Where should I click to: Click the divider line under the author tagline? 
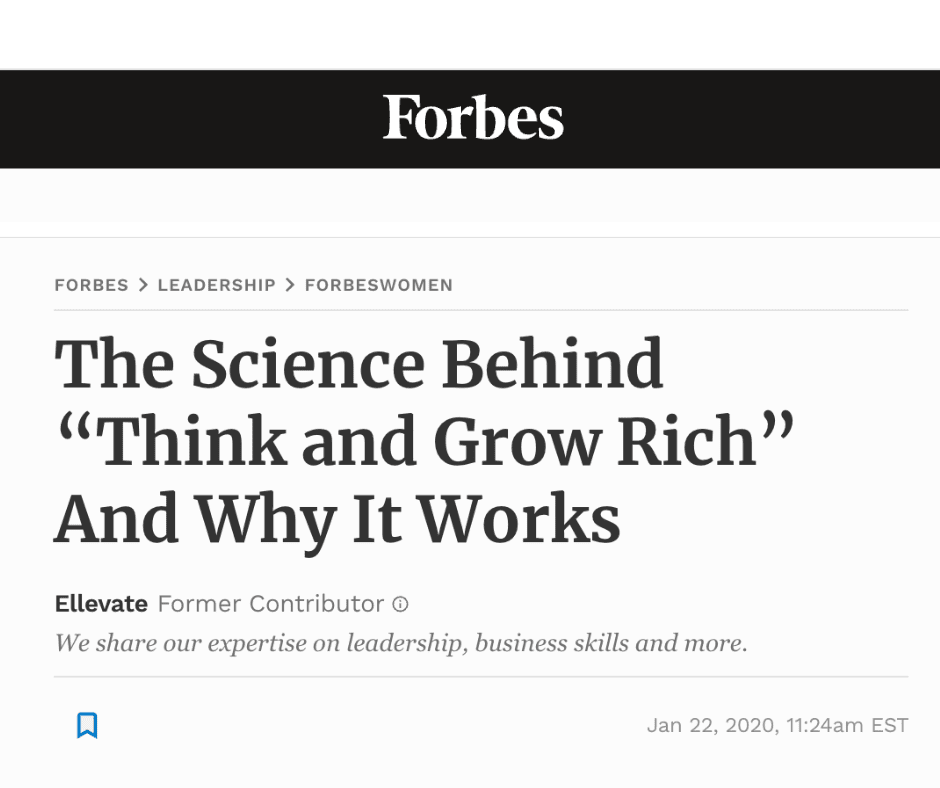(x=480, y=677)
